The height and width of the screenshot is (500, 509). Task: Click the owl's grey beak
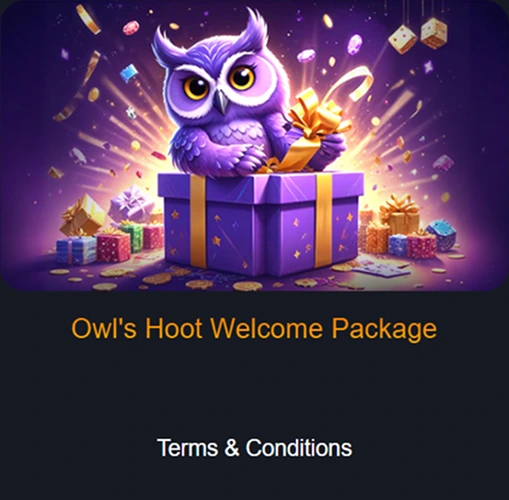click(221, 101)
